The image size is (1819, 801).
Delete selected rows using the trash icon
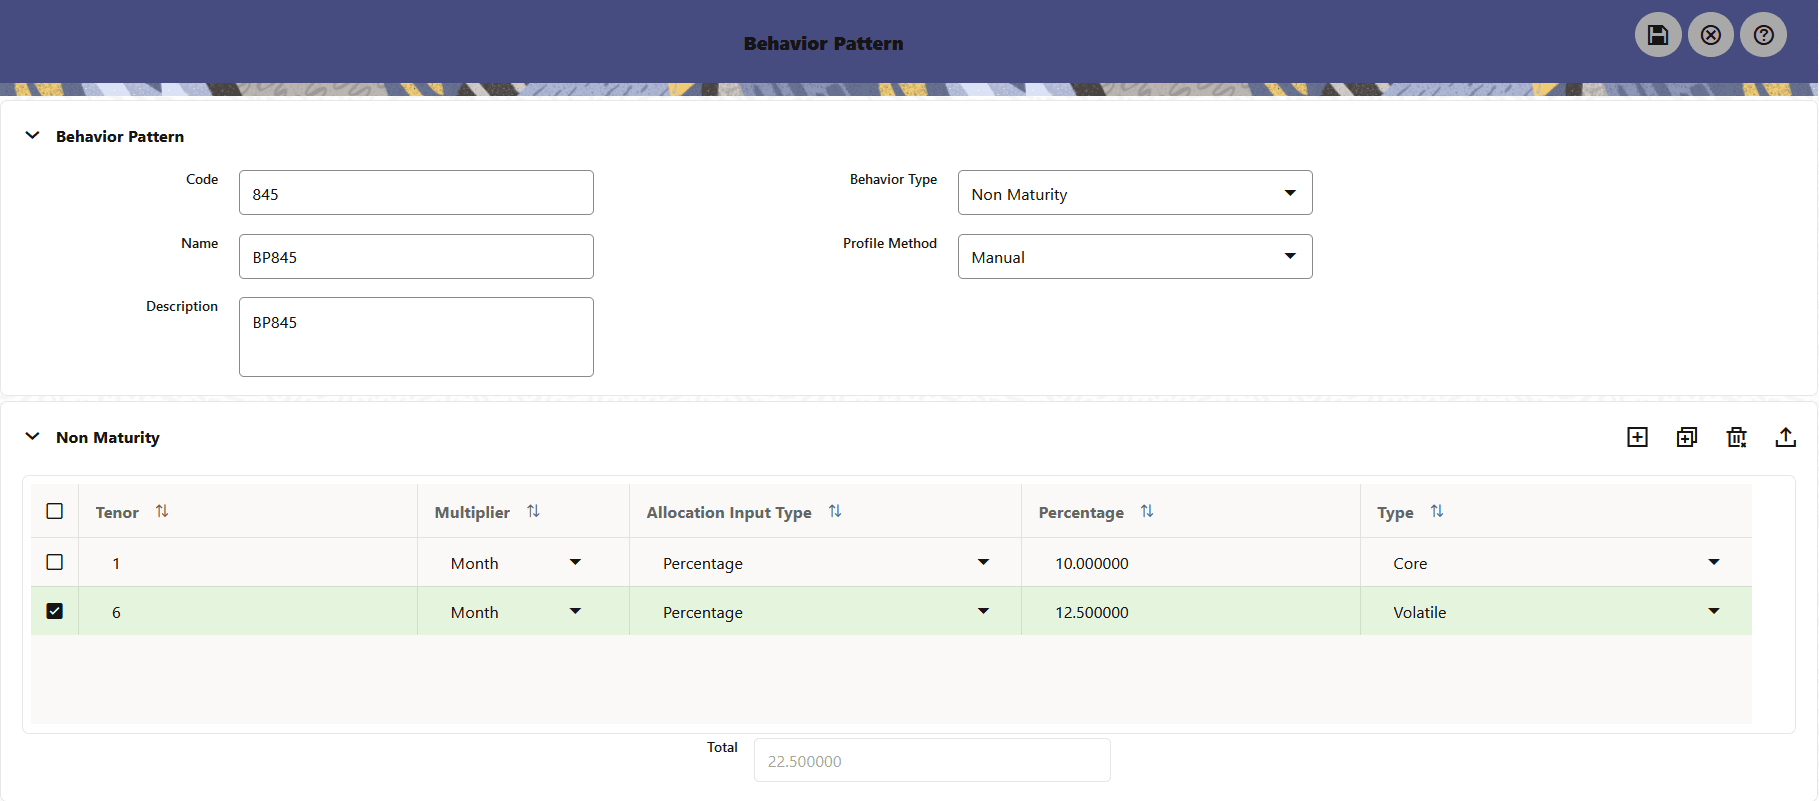(1737, 437)
